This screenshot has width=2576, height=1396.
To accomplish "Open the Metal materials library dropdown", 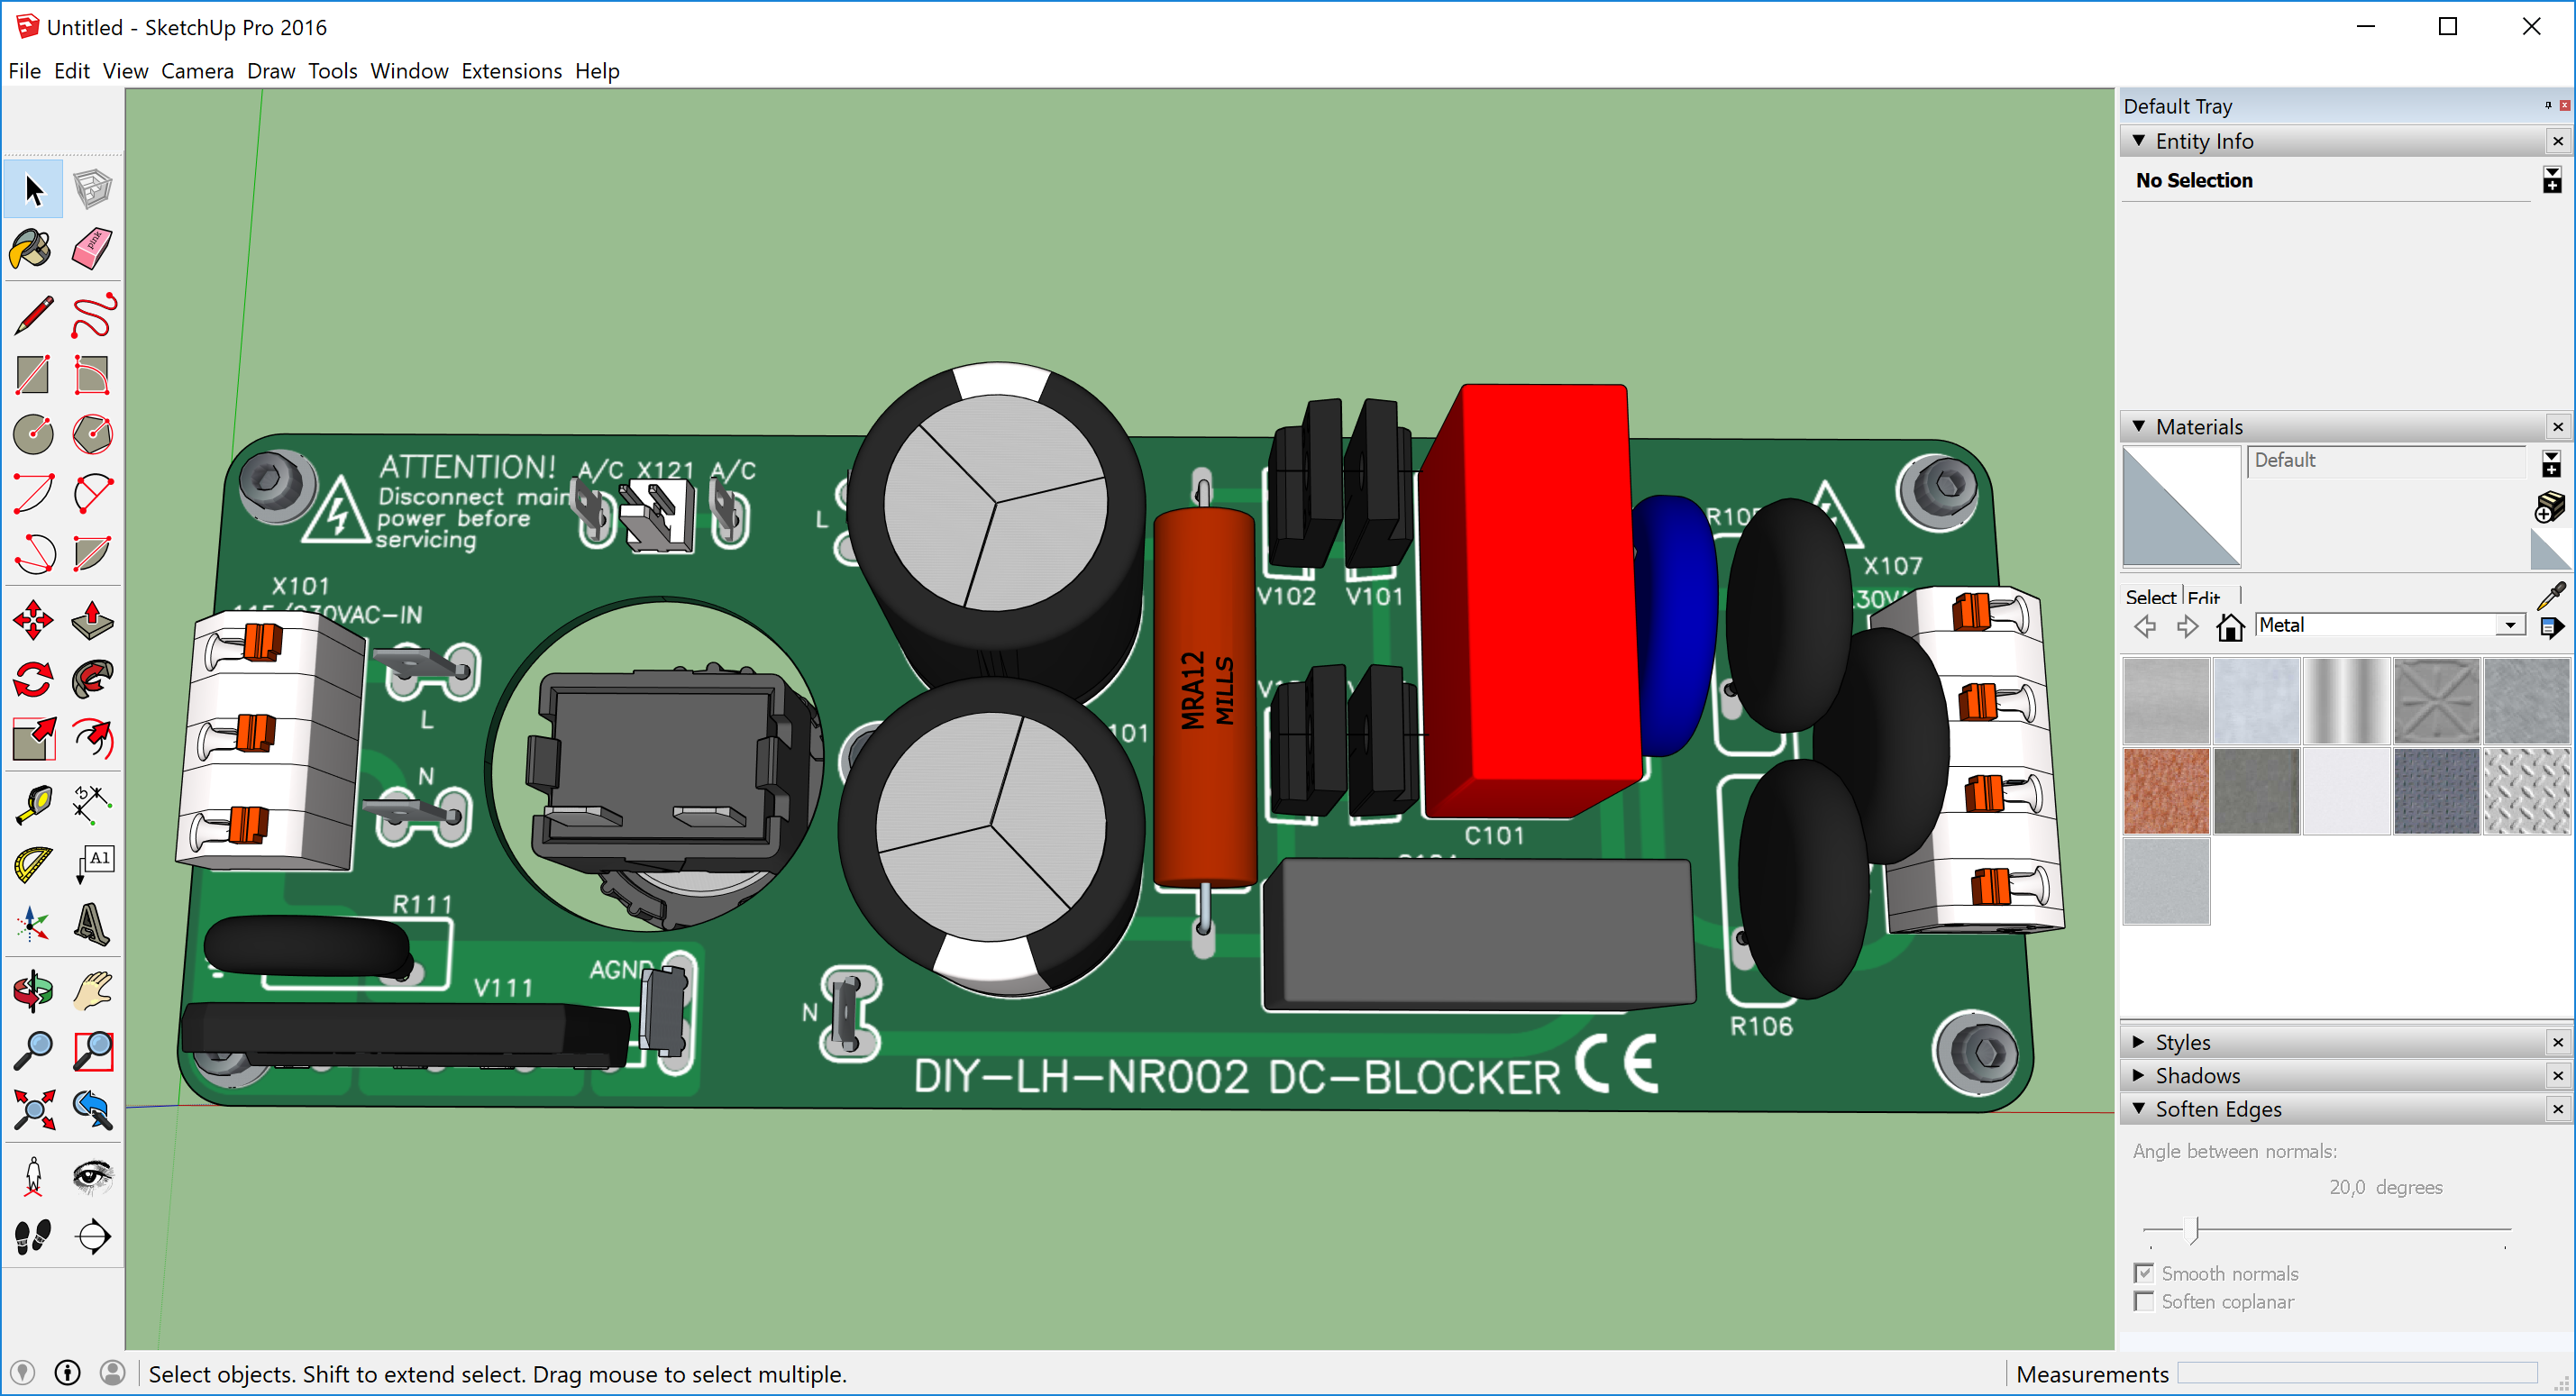I will pyautogui.click(x=2510, y=625).
